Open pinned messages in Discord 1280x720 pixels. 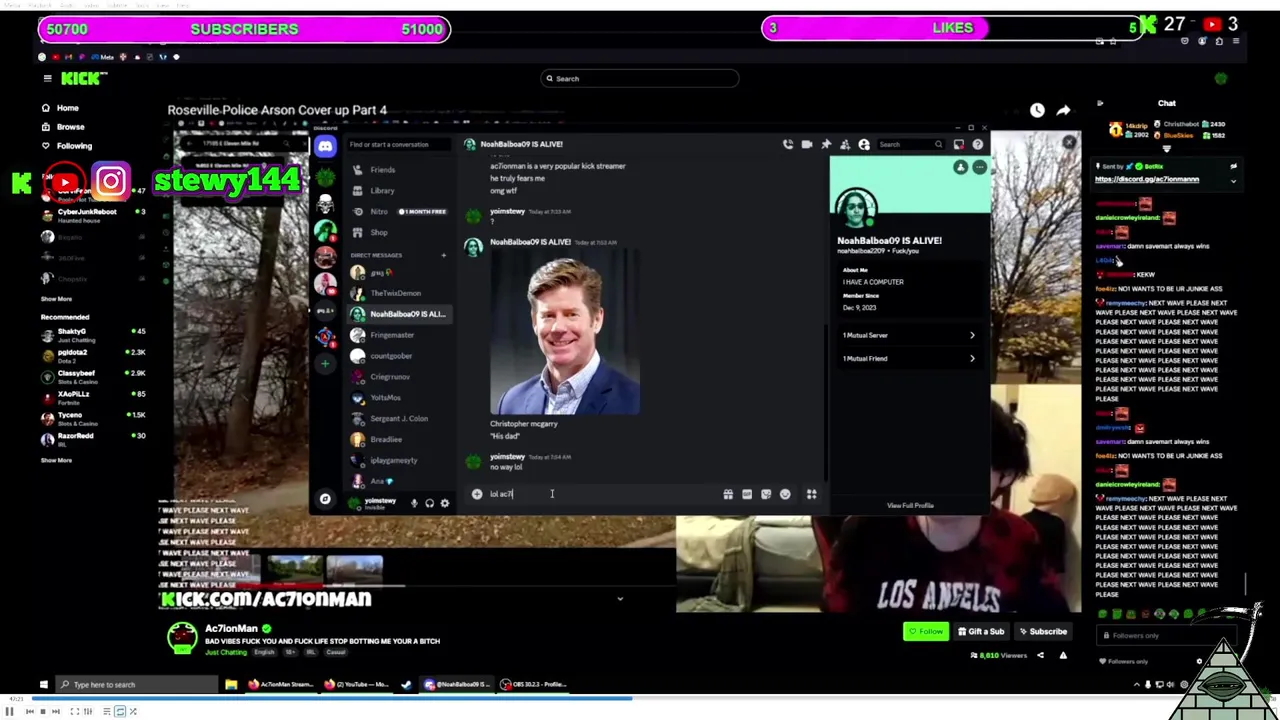pos(826,144)
